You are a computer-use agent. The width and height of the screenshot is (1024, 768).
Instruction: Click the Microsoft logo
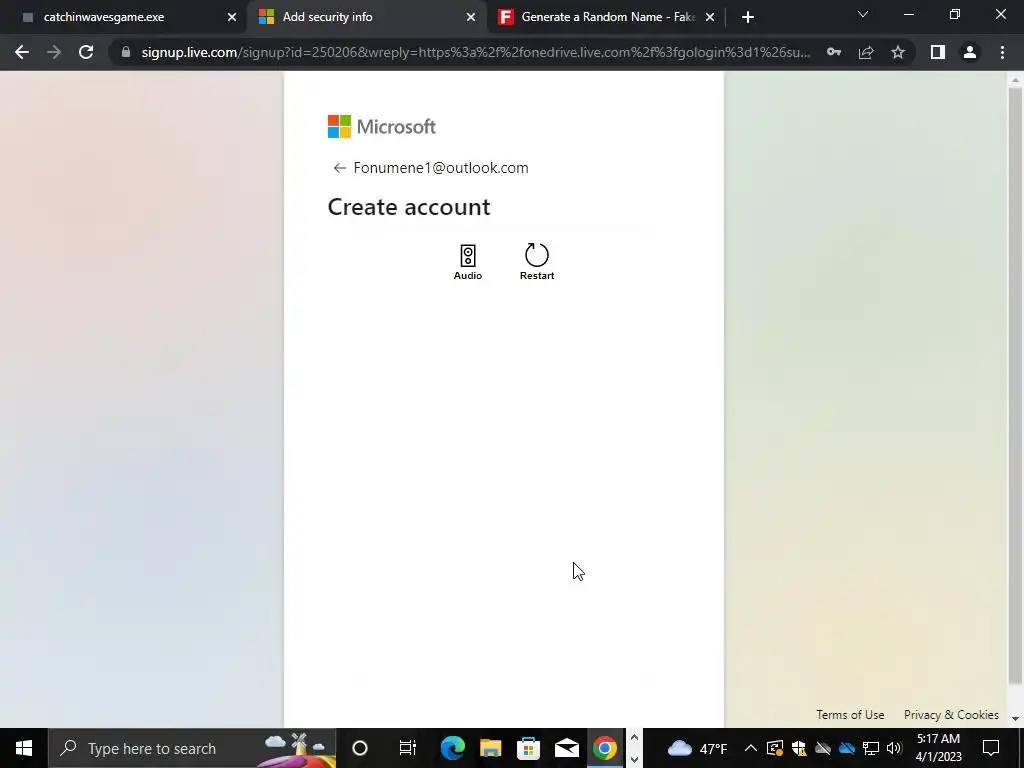point(381,127)
